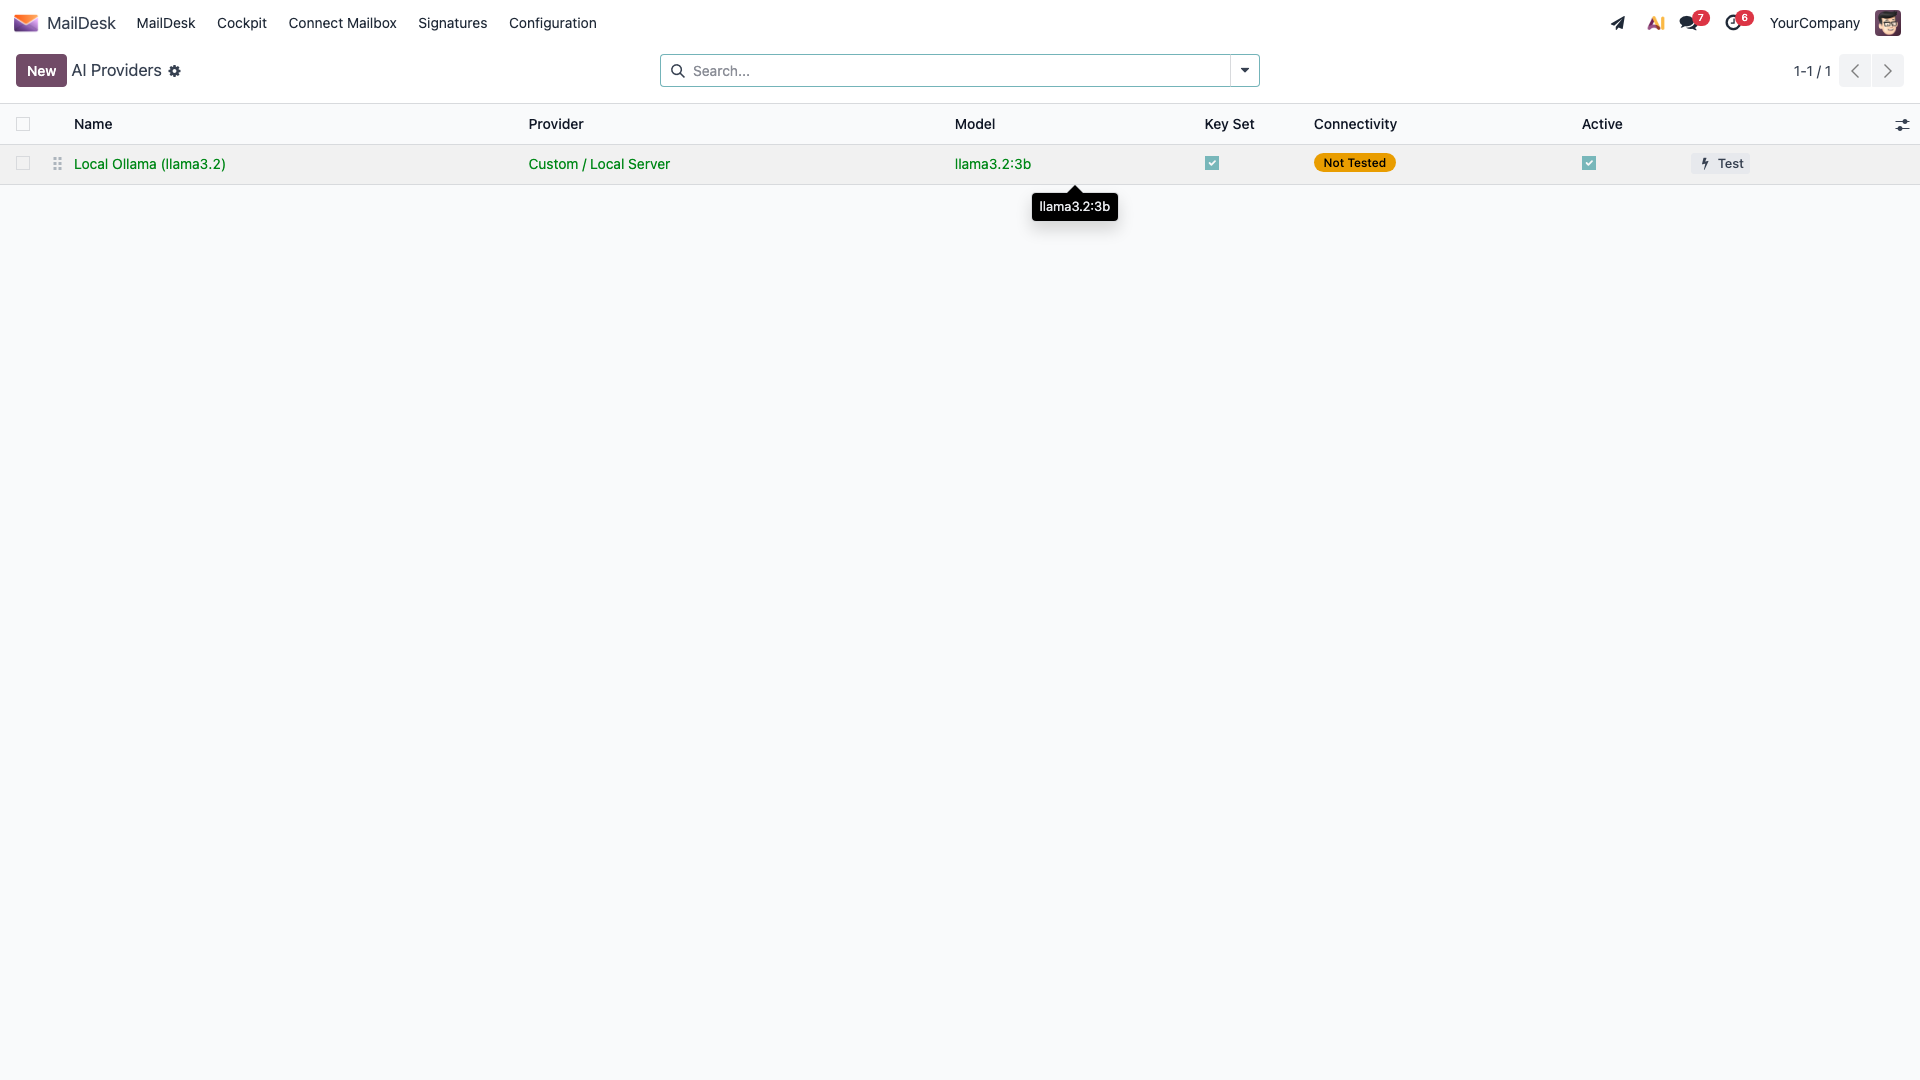
Task: Open the Signatures menu
Action: [x=453, y=23]
